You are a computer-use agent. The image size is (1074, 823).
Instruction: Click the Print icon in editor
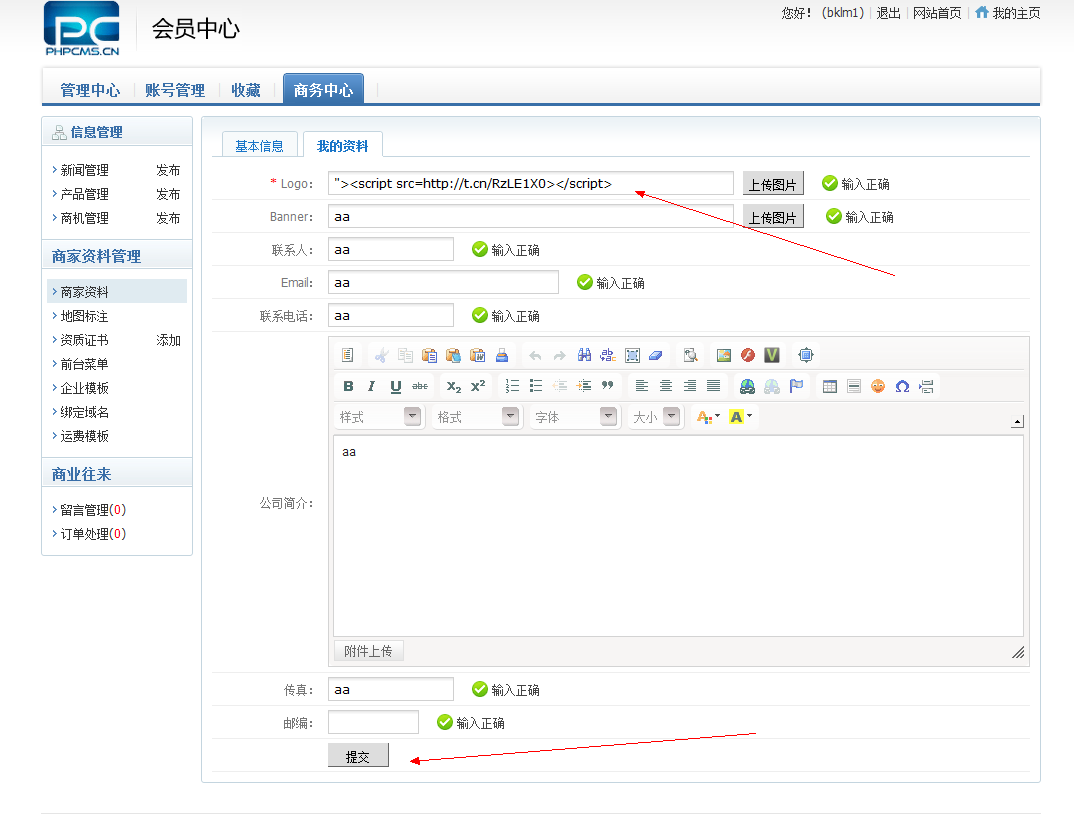pyautogui.click(x=502, y=355)
